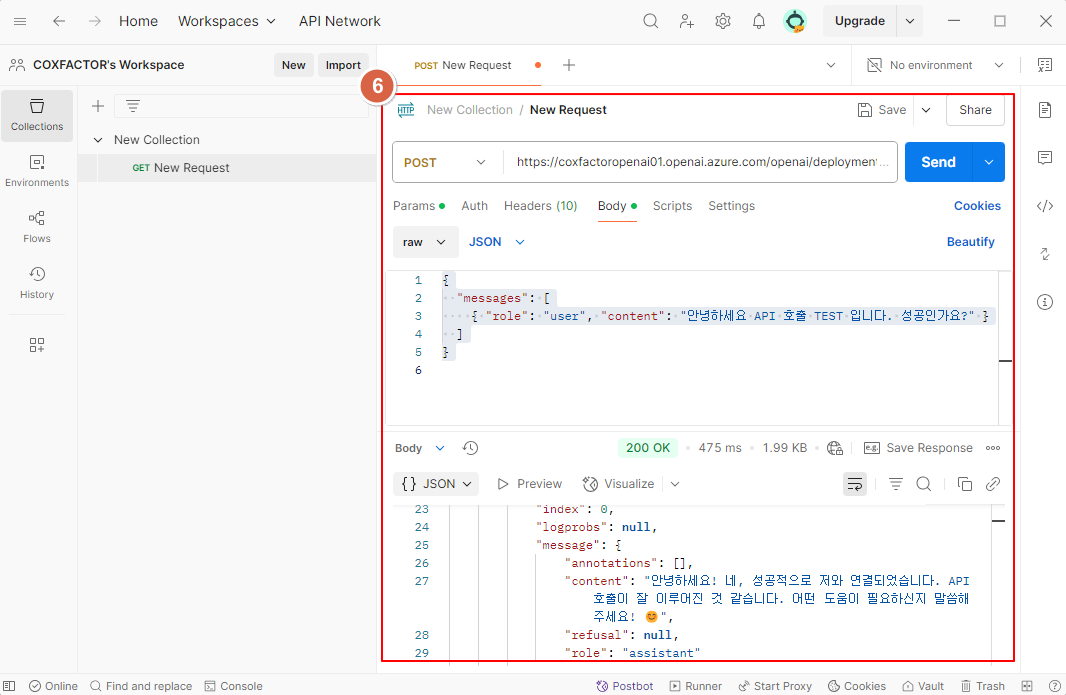The width and height of the screenshot is (1066, 695).
Task: Click the Share button
Action: (x=976, y=110)
